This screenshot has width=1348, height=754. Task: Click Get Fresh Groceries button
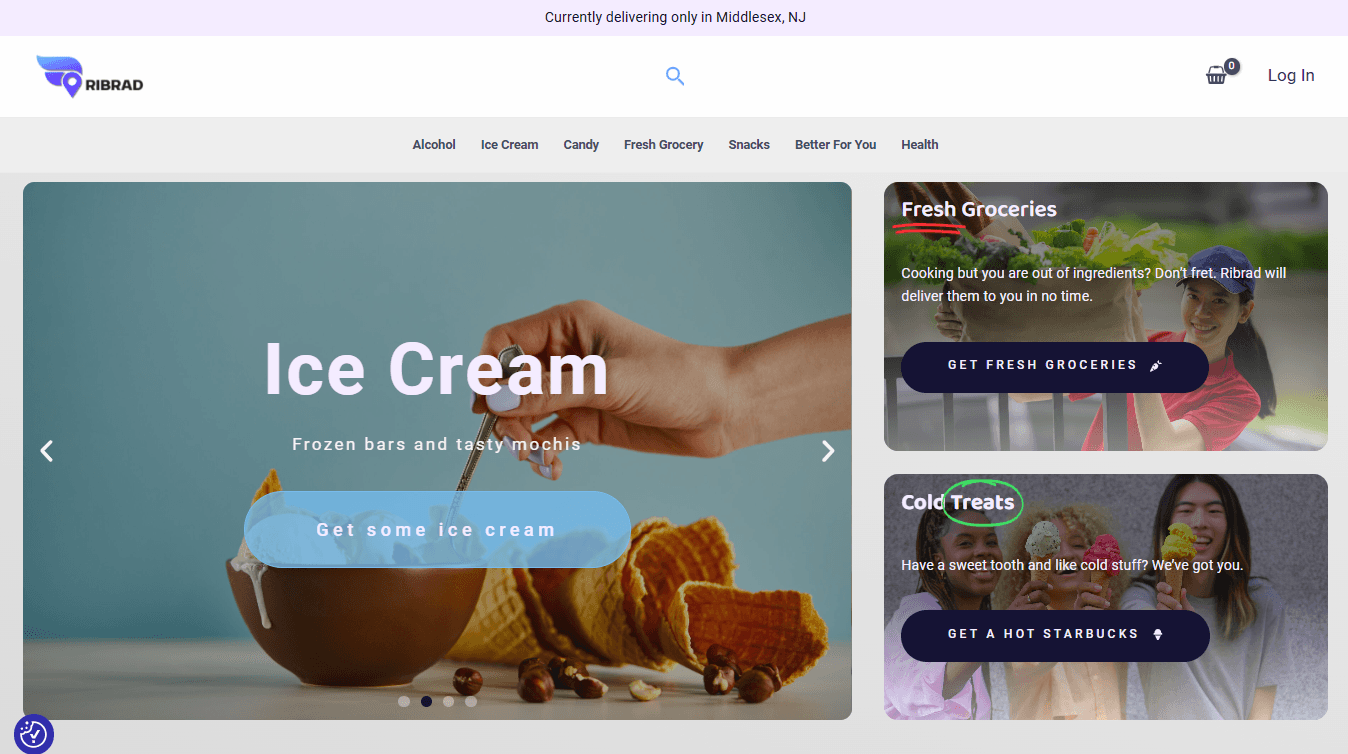(1055, 367)
